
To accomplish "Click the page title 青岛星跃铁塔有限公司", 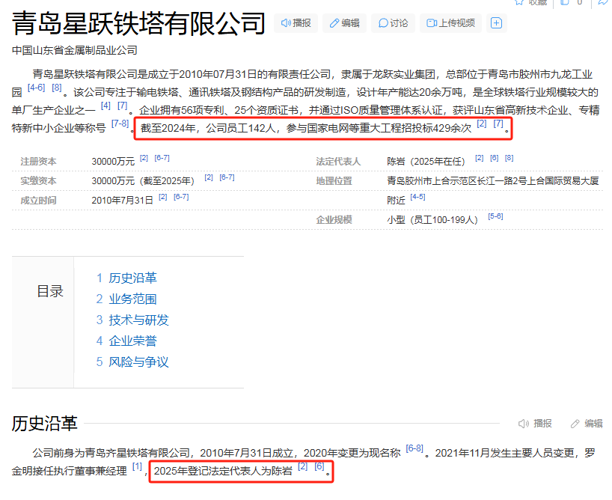I will click(139, 23).
